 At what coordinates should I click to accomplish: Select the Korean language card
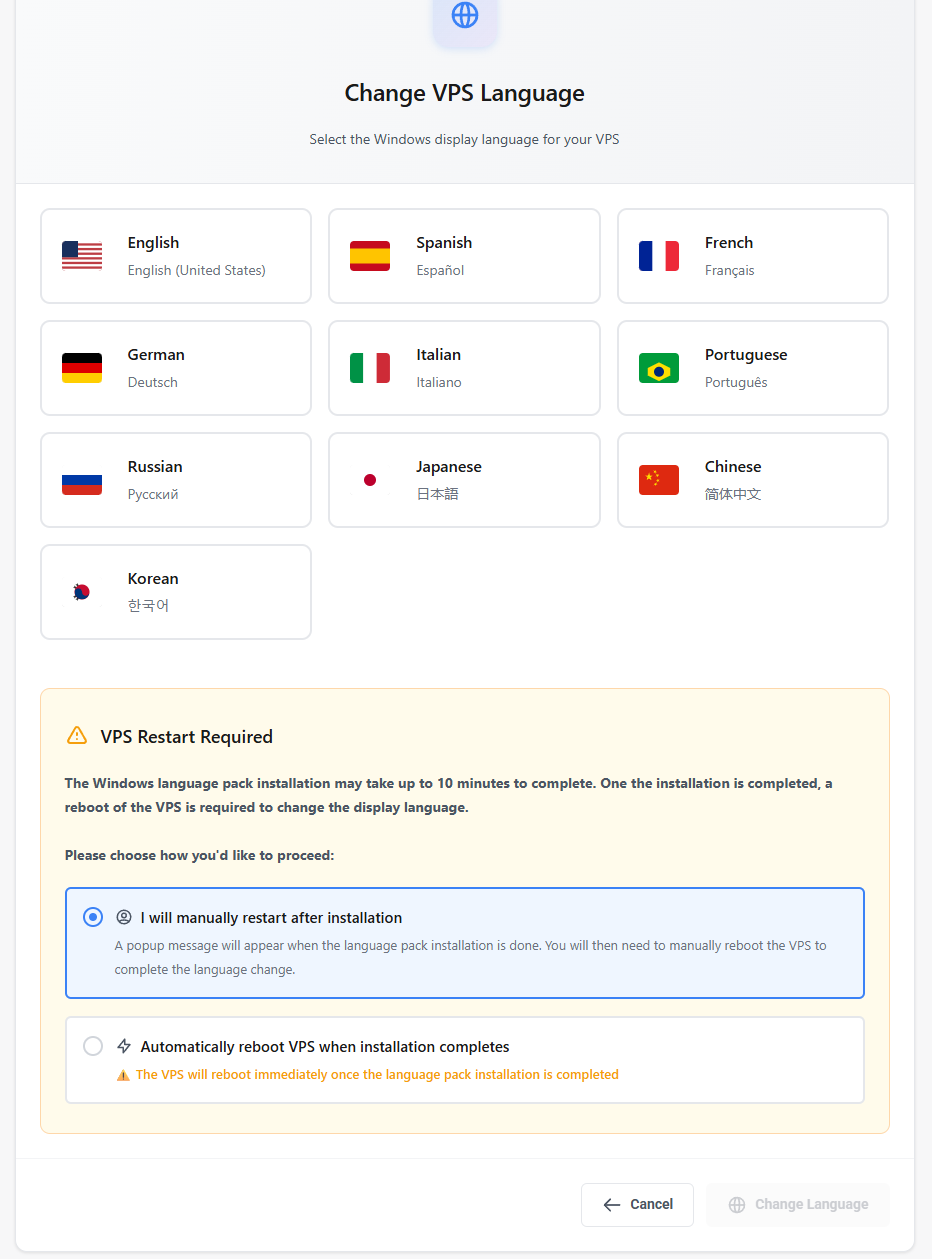pyautogui.click(x=175, y=591)
